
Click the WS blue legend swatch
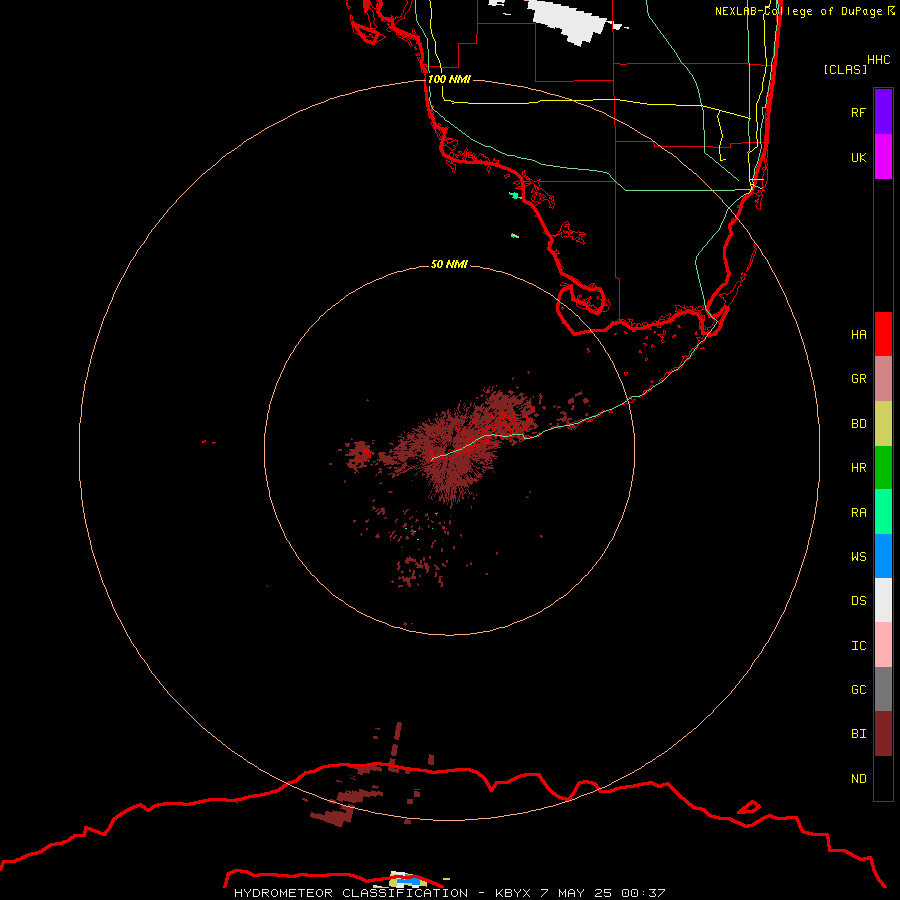(x=883, y=556)
